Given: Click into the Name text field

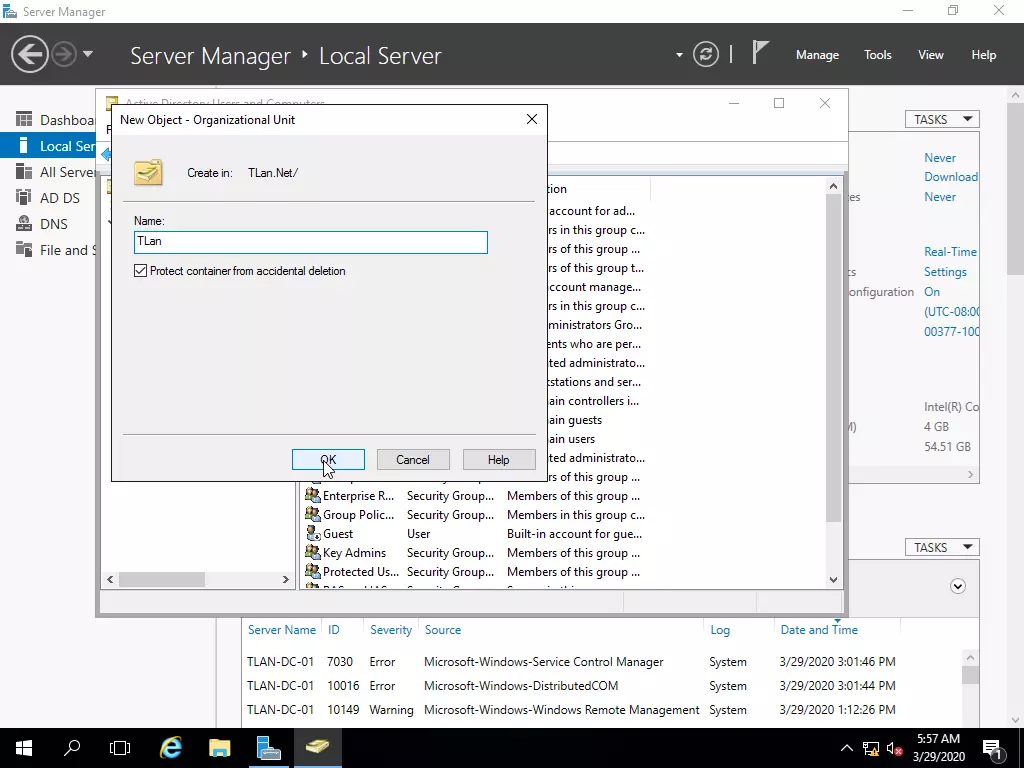Looking at the screenshot, I should pyautogui.click(x=310, y=242).
